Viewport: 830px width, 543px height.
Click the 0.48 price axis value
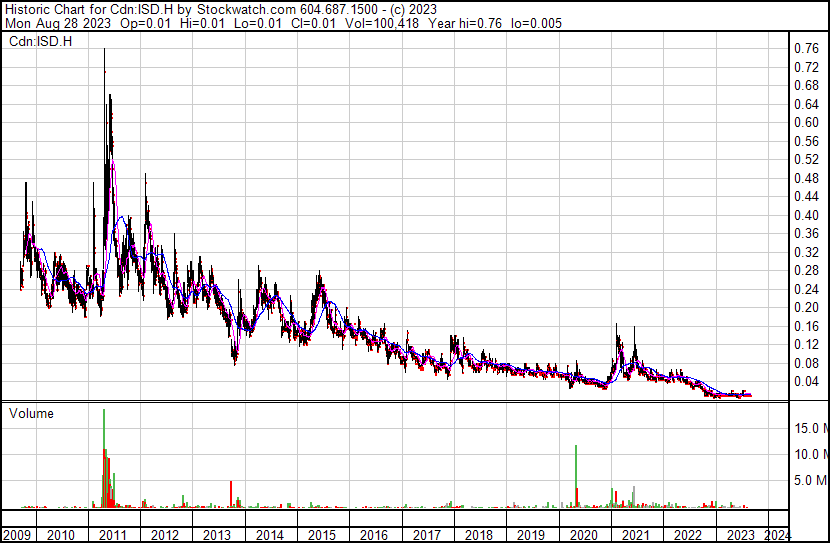(807, 178)
